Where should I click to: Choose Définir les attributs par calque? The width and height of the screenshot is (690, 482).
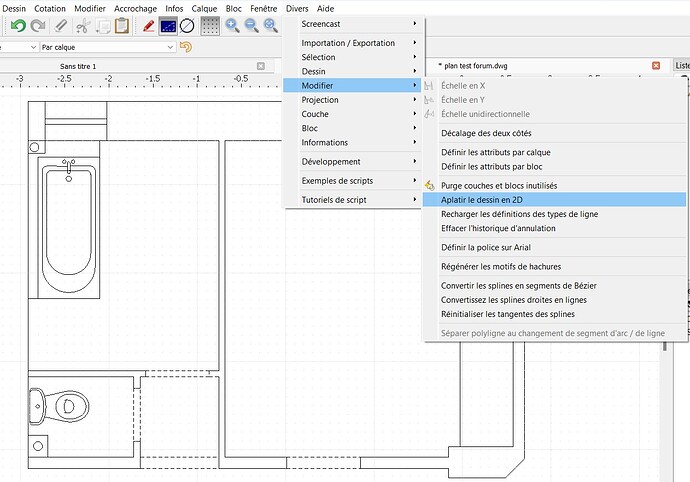pos(554,152)
